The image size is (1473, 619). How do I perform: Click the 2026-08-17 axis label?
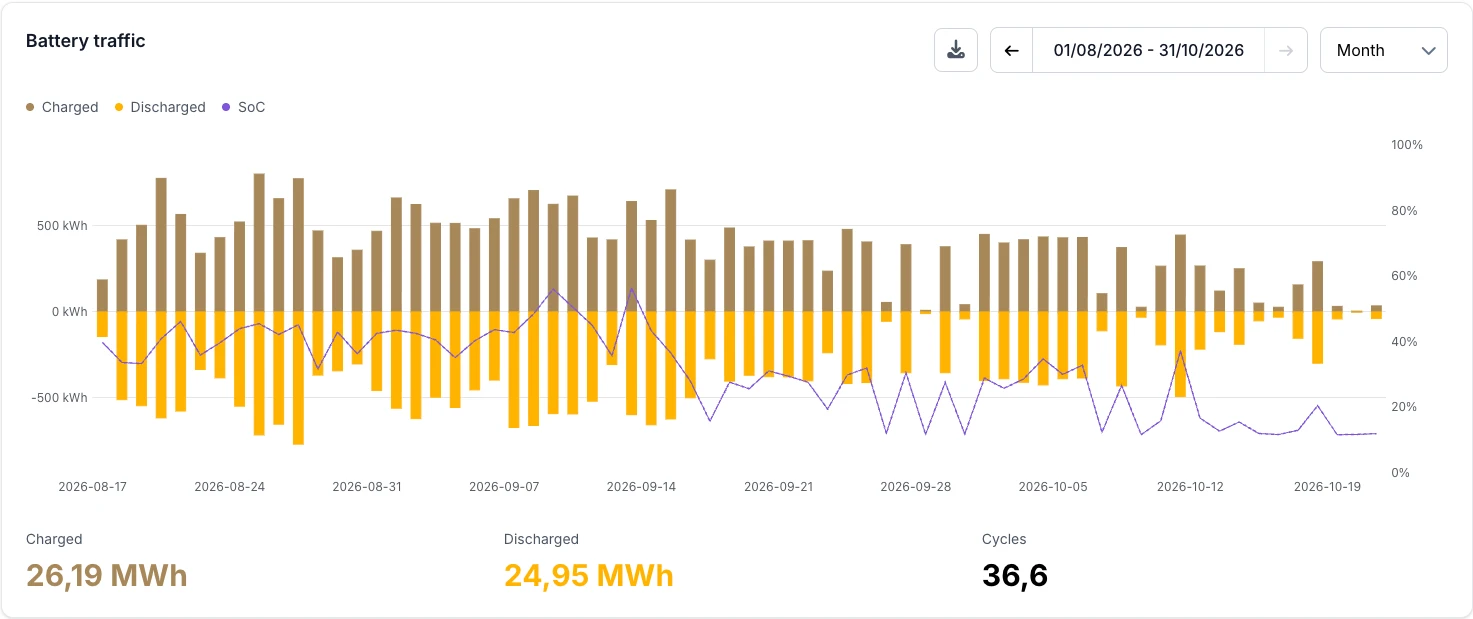pos(92,487)
